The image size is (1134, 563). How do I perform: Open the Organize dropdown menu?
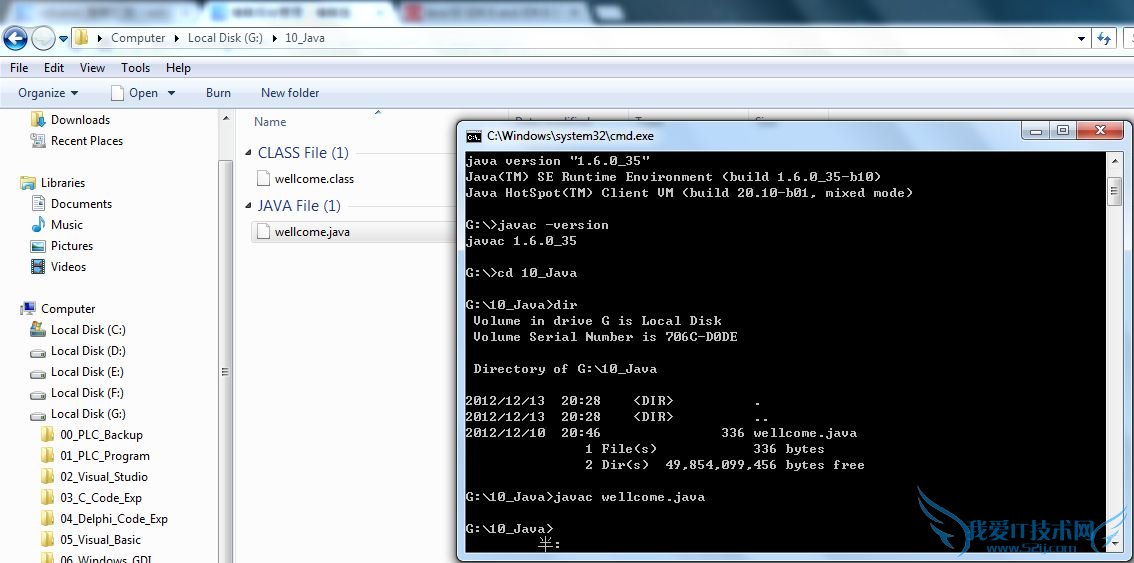[x=48, y=93]
